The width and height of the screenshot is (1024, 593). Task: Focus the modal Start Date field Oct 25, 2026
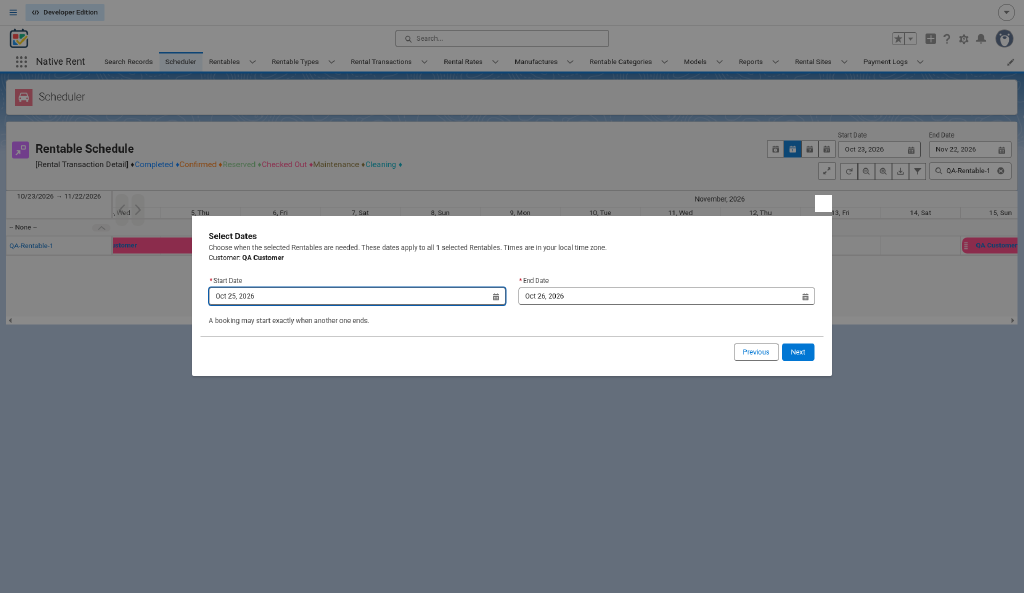click(x=357, y=296)
